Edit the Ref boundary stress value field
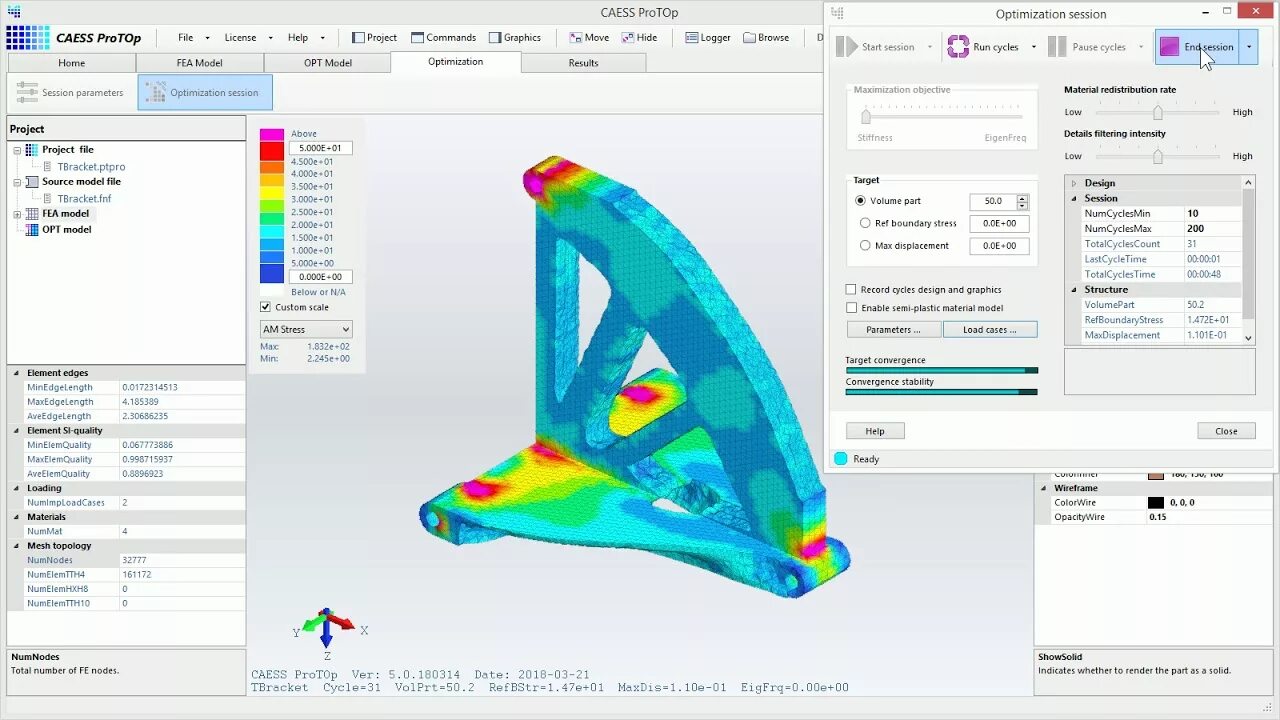 [999, 223]
